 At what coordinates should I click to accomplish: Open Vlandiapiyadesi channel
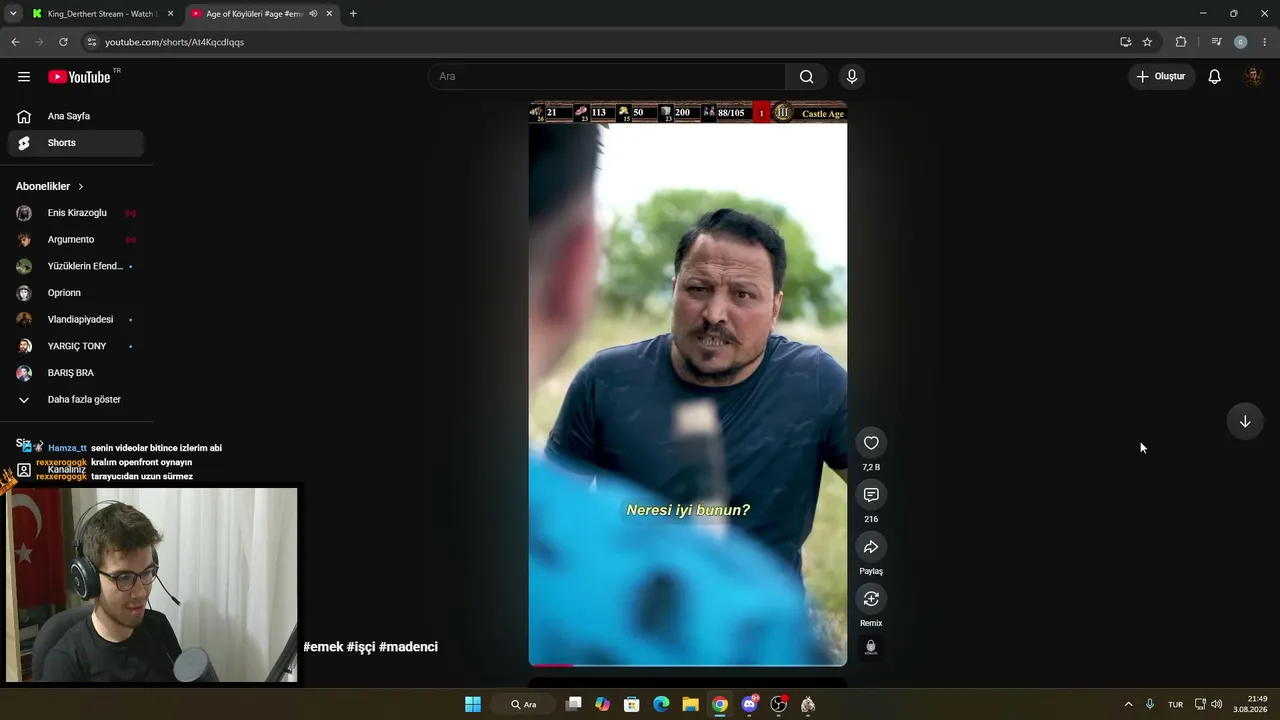click(x=76, y=320)
